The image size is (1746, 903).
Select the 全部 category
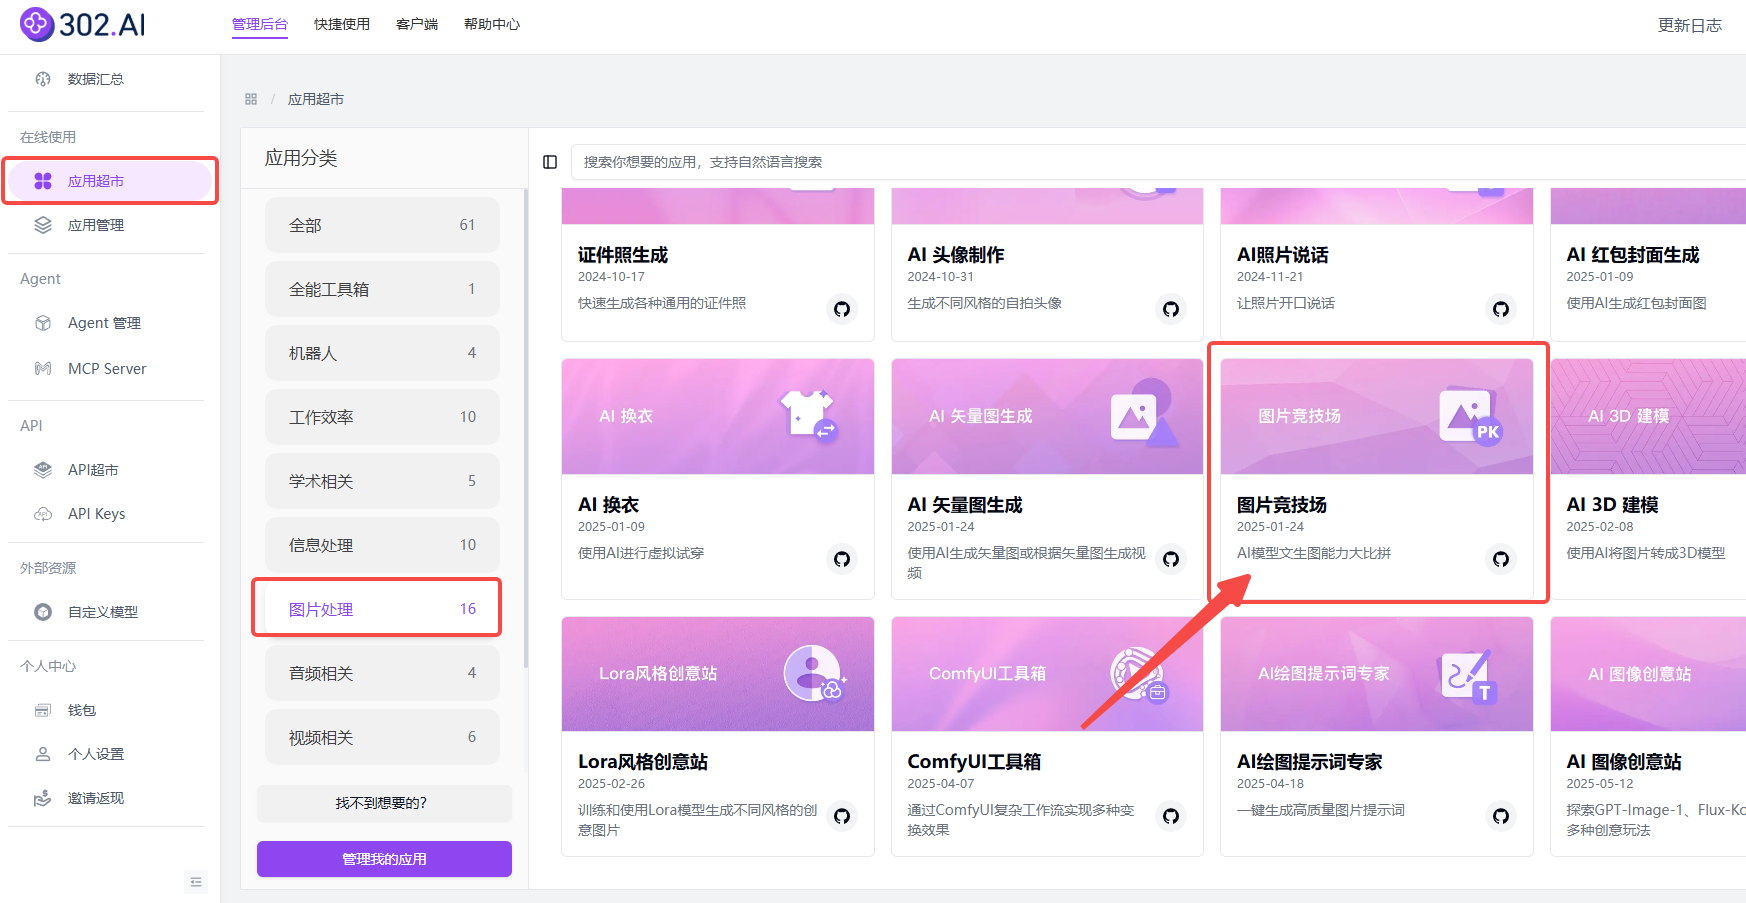click(x=382, y=225)
